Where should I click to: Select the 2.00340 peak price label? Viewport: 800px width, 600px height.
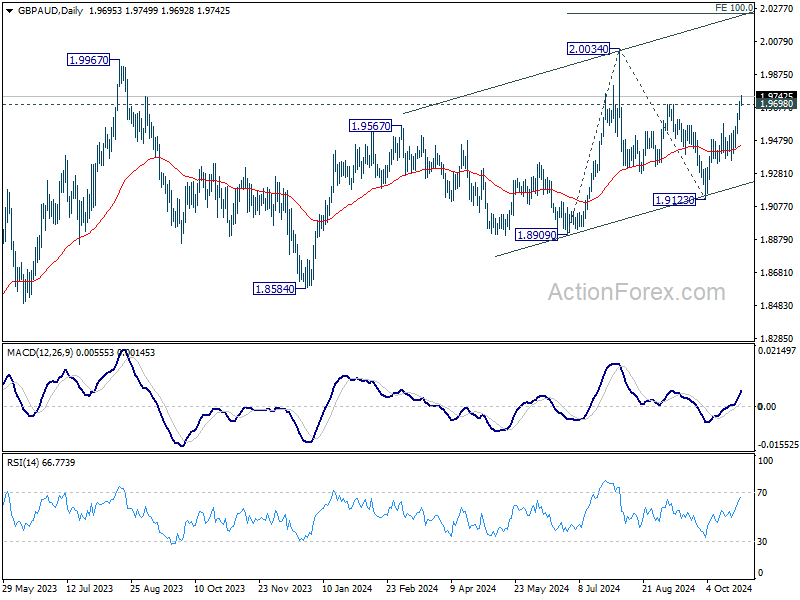tap(589, 49)
